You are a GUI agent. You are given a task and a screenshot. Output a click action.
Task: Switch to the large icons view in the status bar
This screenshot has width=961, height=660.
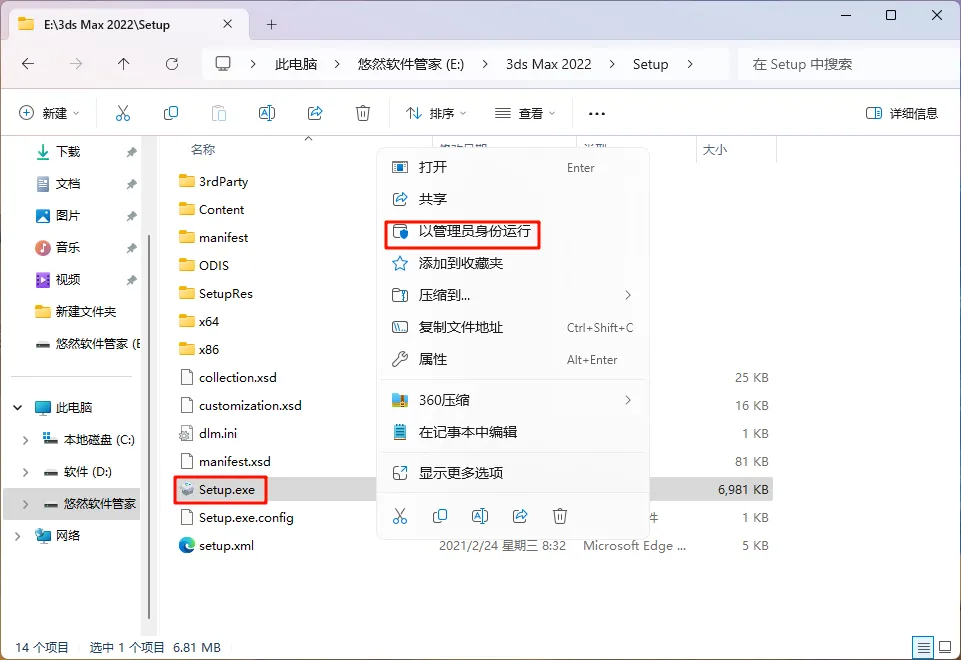click(x=946, y=647)
